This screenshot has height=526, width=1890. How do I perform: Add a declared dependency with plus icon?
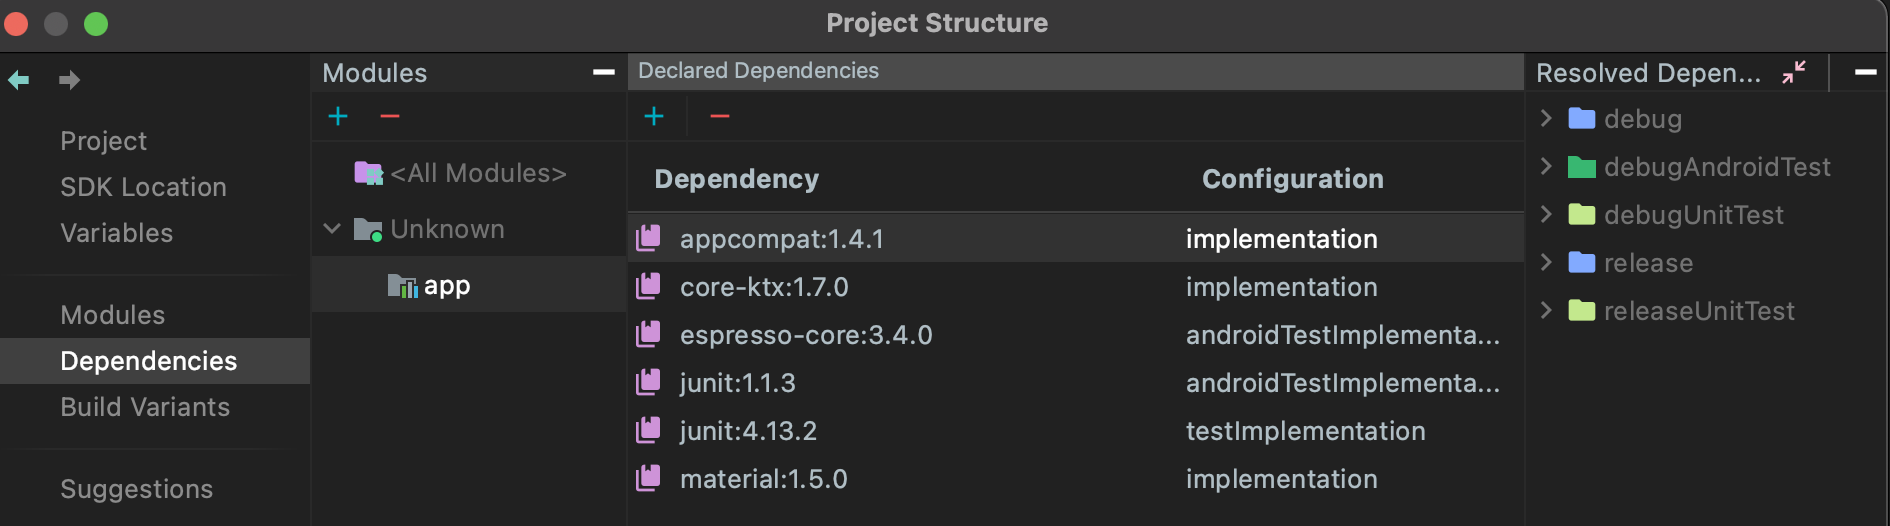654,117
